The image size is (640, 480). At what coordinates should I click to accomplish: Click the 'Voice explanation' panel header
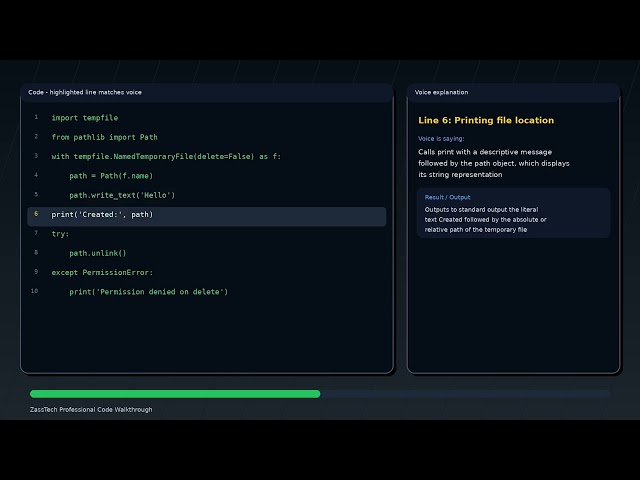click(x=441, y=92)
